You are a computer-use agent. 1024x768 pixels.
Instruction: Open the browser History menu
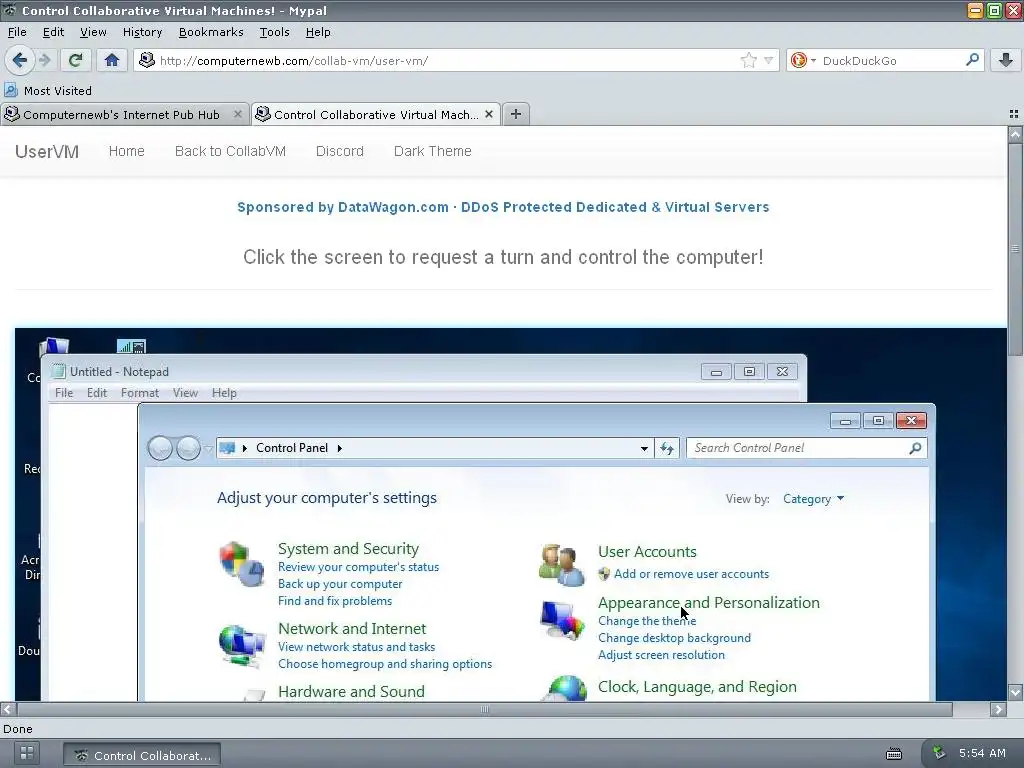click(142, 32)
